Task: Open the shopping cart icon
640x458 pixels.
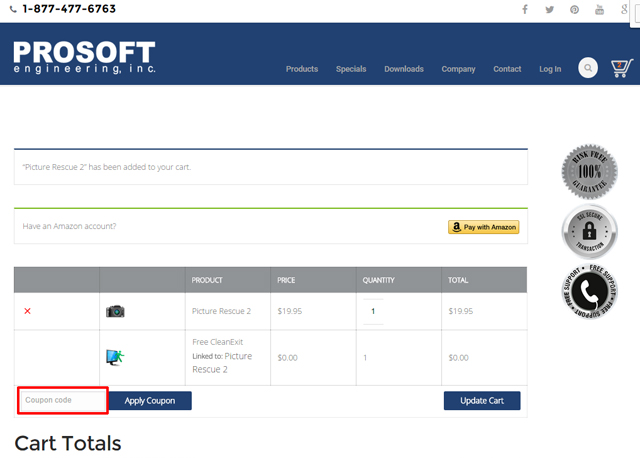Action: tap(621, 68)
